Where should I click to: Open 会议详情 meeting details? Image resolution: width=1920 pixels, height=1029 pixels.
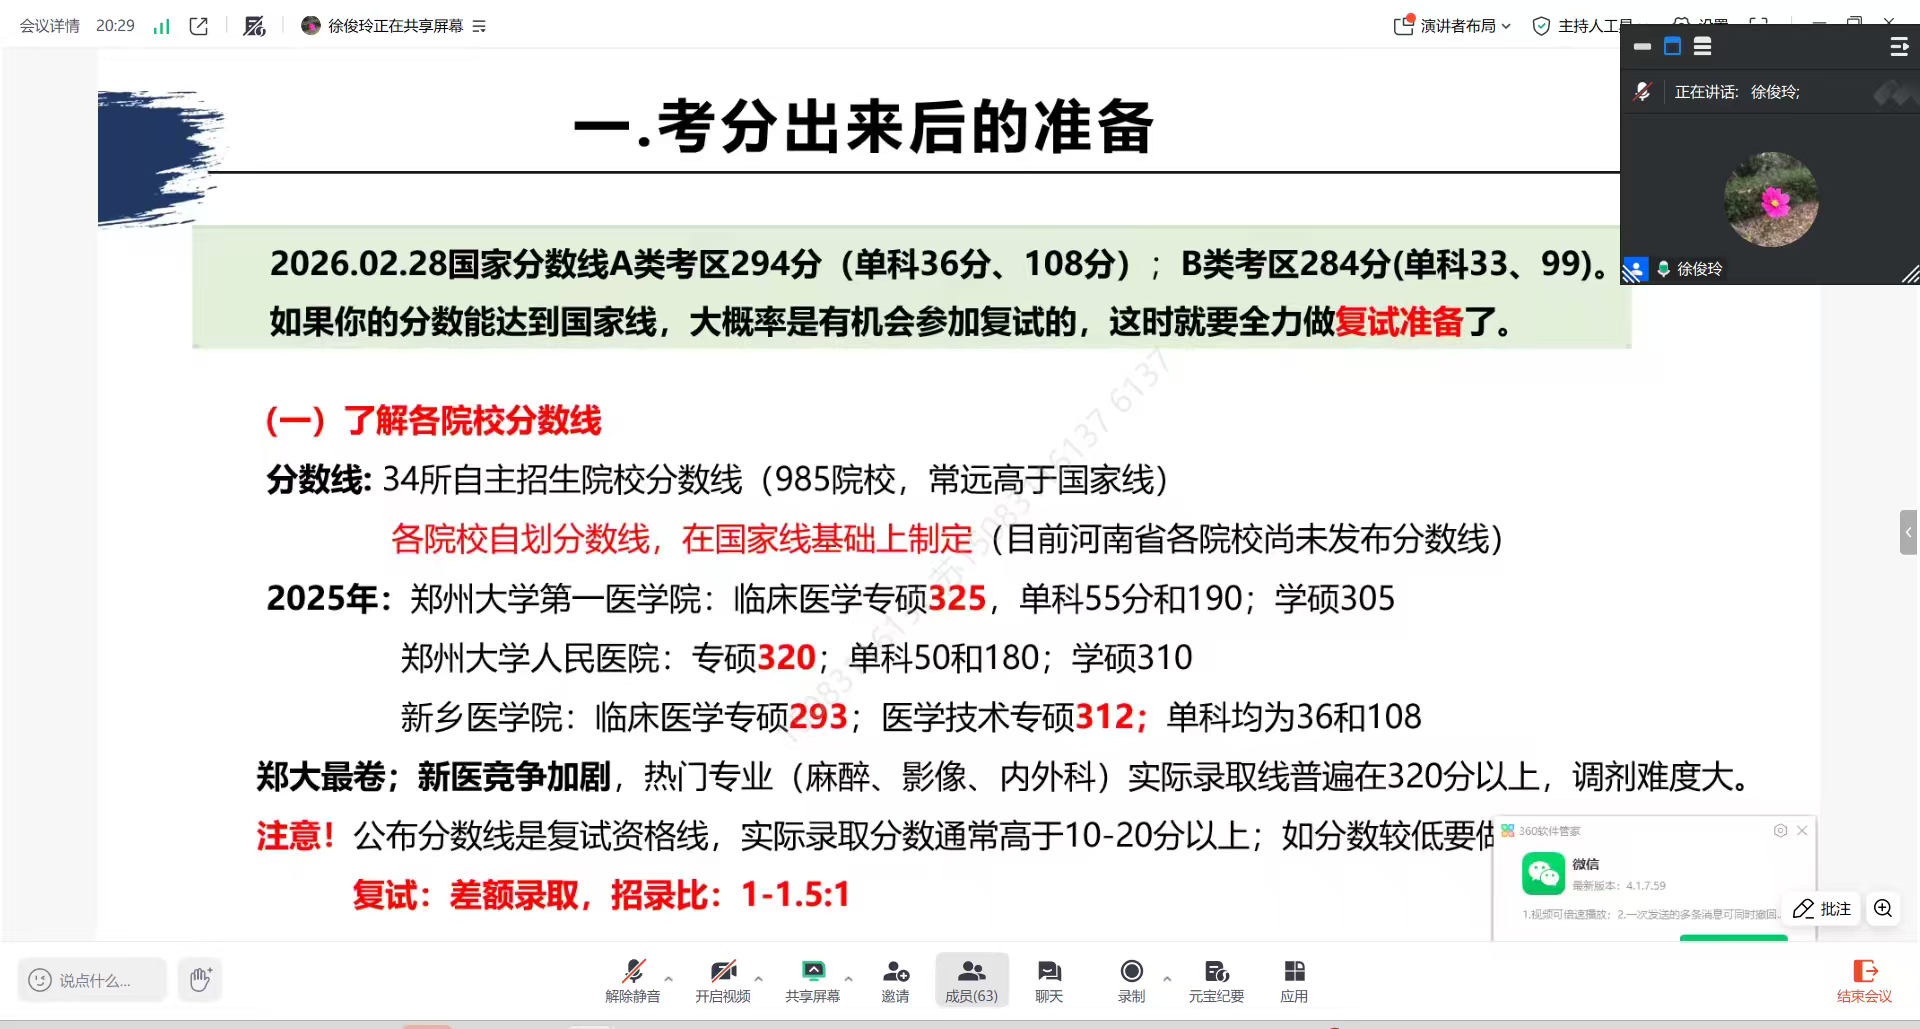(x=49, y=26)
